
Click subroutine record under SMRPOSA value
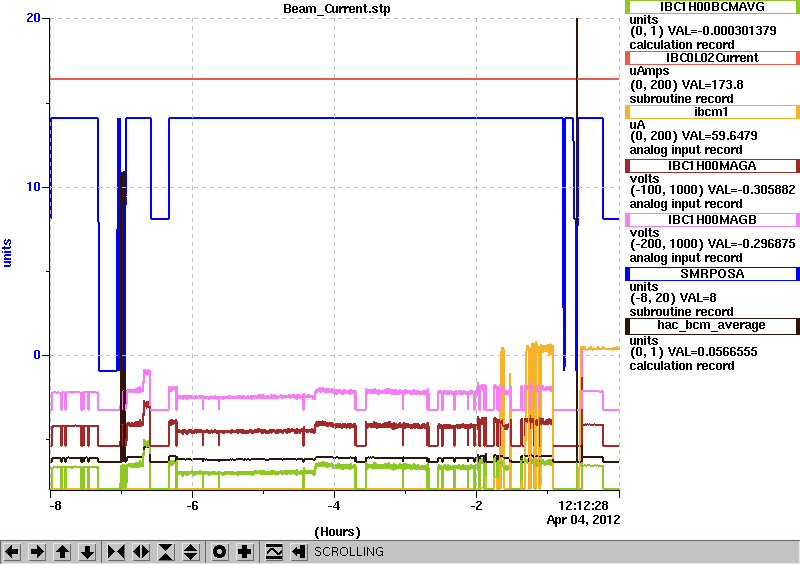(x=681, y=312)
